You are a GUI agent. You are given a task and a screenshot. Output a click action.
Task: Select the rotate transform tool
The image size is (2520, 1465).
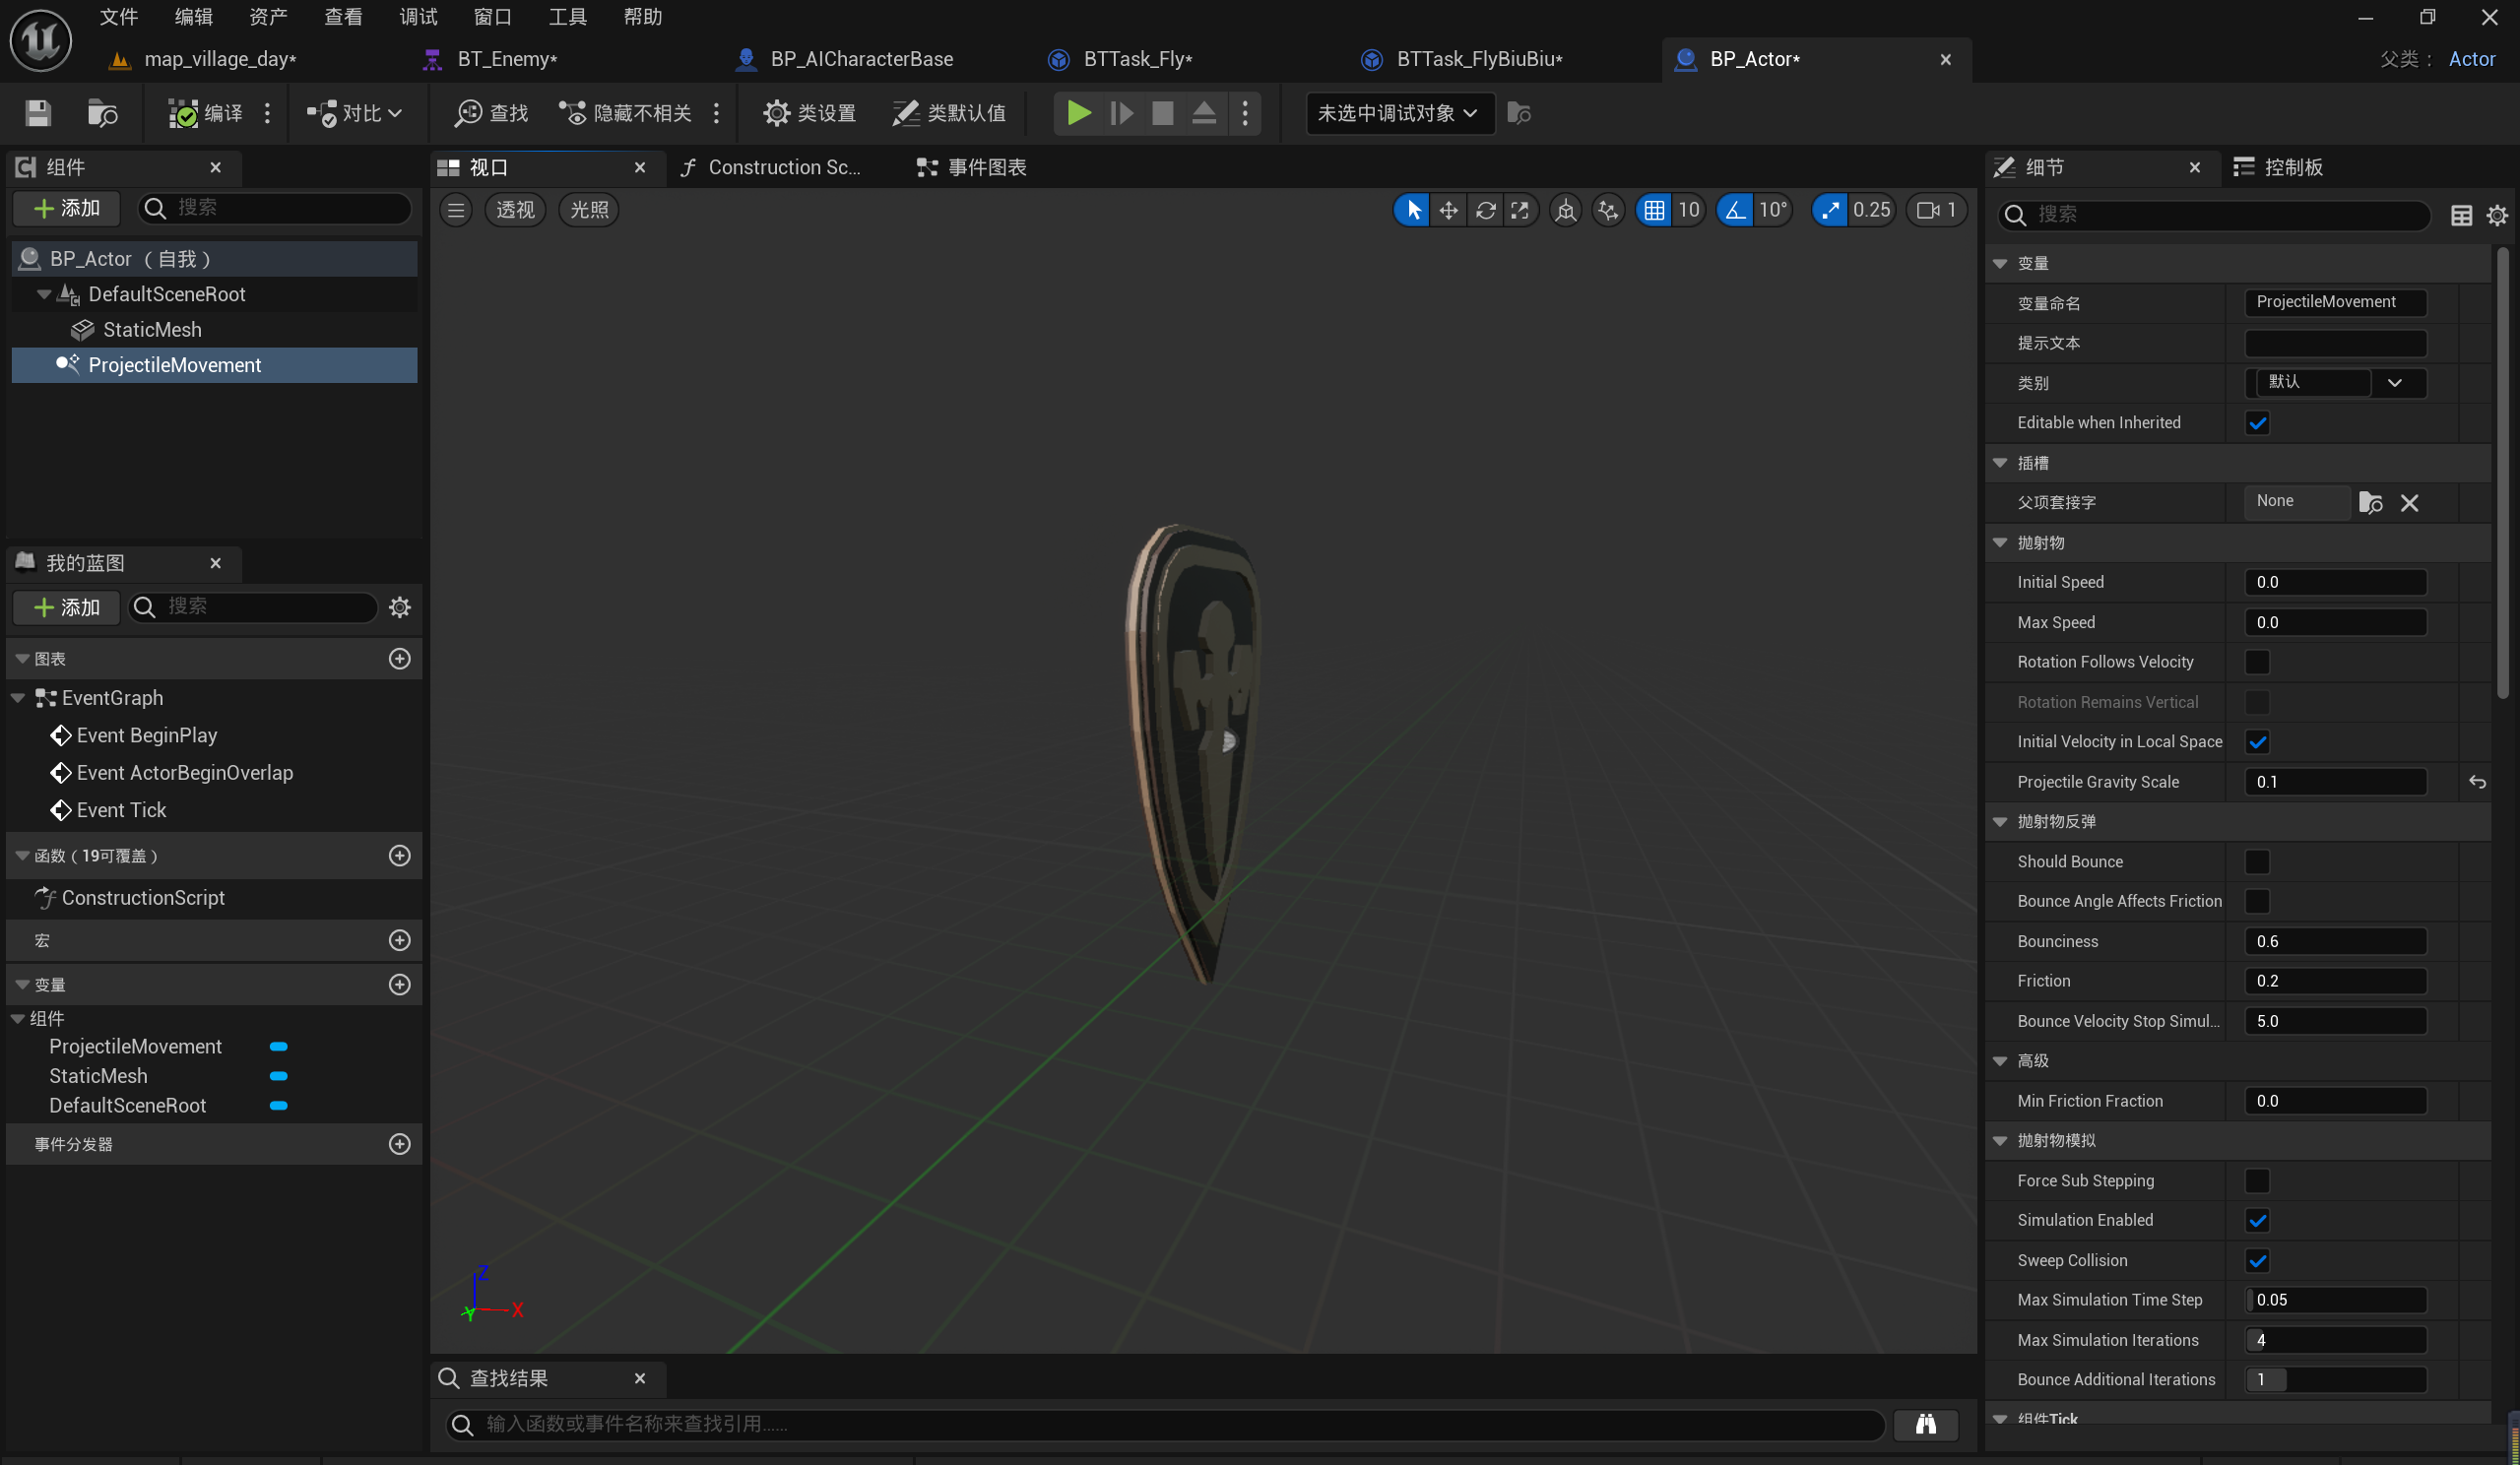(x=1485, y=210)
